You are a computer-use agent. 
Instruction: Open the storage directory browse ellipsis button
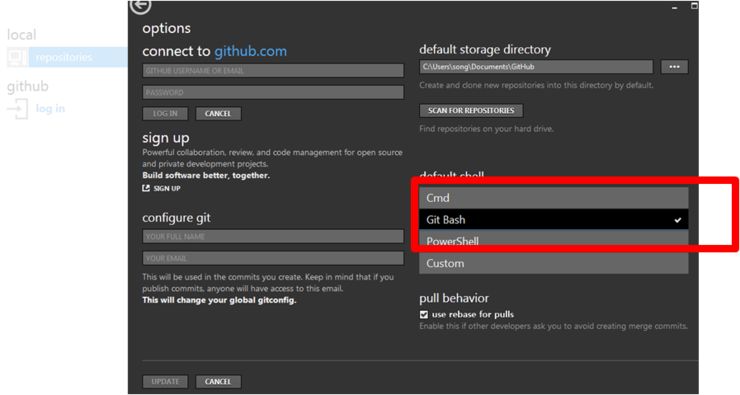point(674,67)
